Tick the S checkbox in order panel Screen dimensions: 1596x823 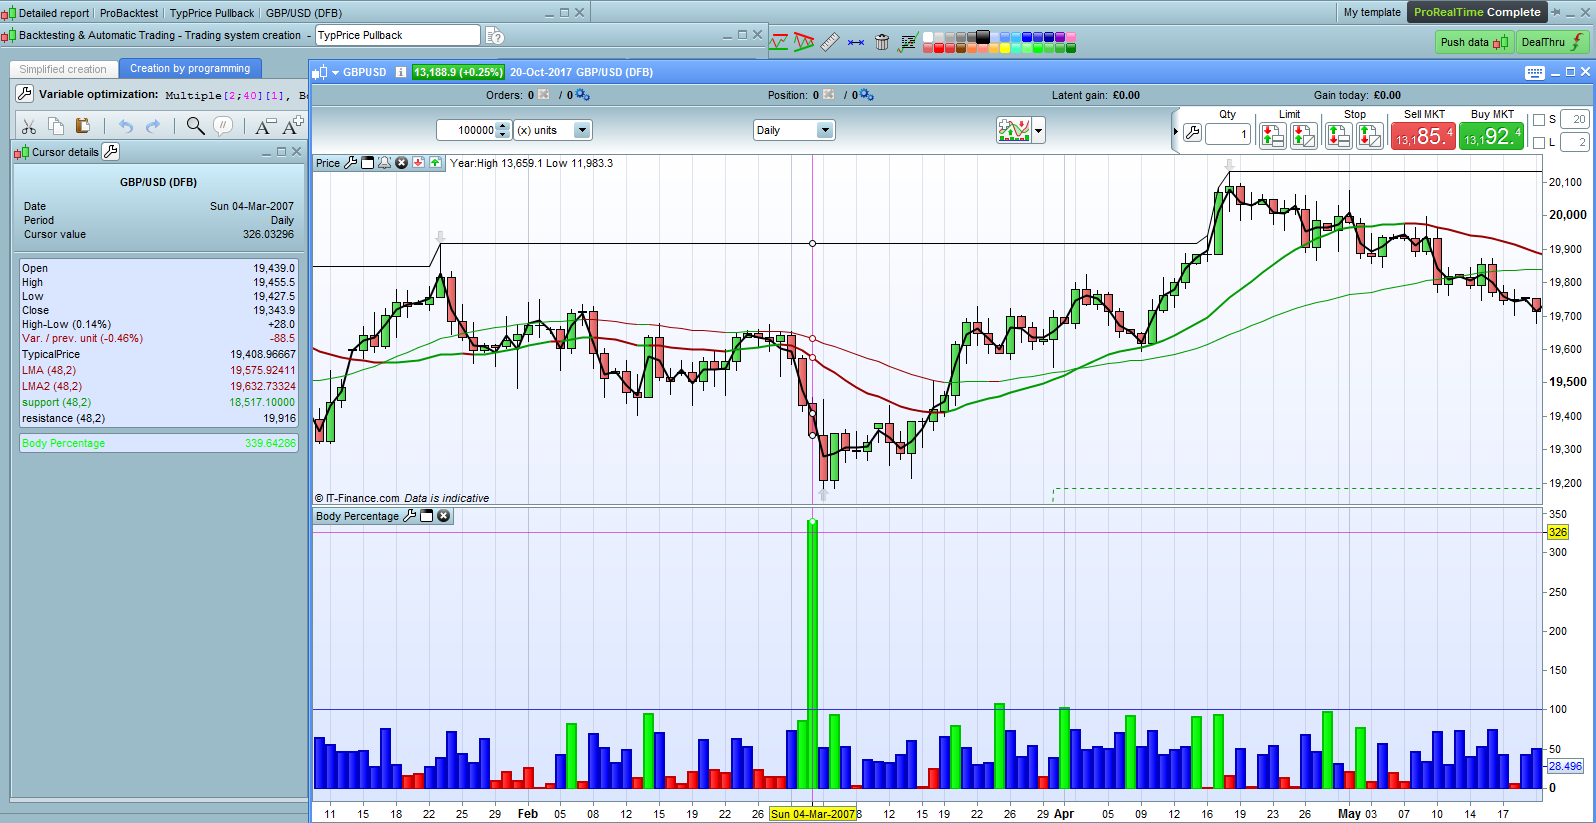pyautogui.click(x=1539, y=120)
